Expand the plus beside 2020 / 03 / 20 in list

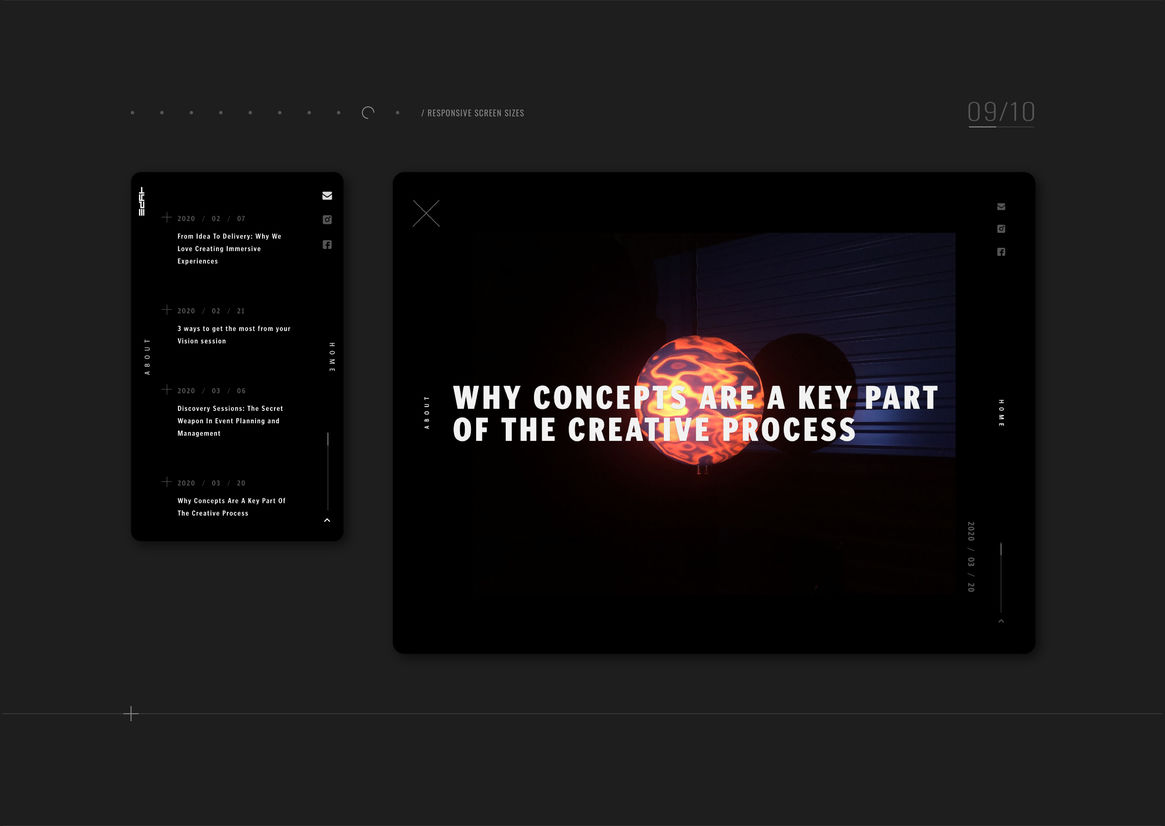pyautogui.click(x=167, y=482)
